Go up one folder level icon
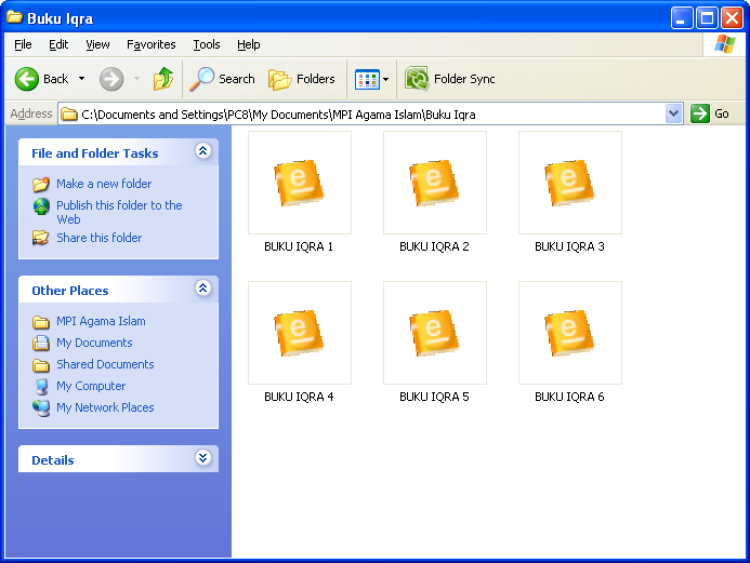Image resolution: width=750 pixels, height=563 pixels. pos(163,79)
